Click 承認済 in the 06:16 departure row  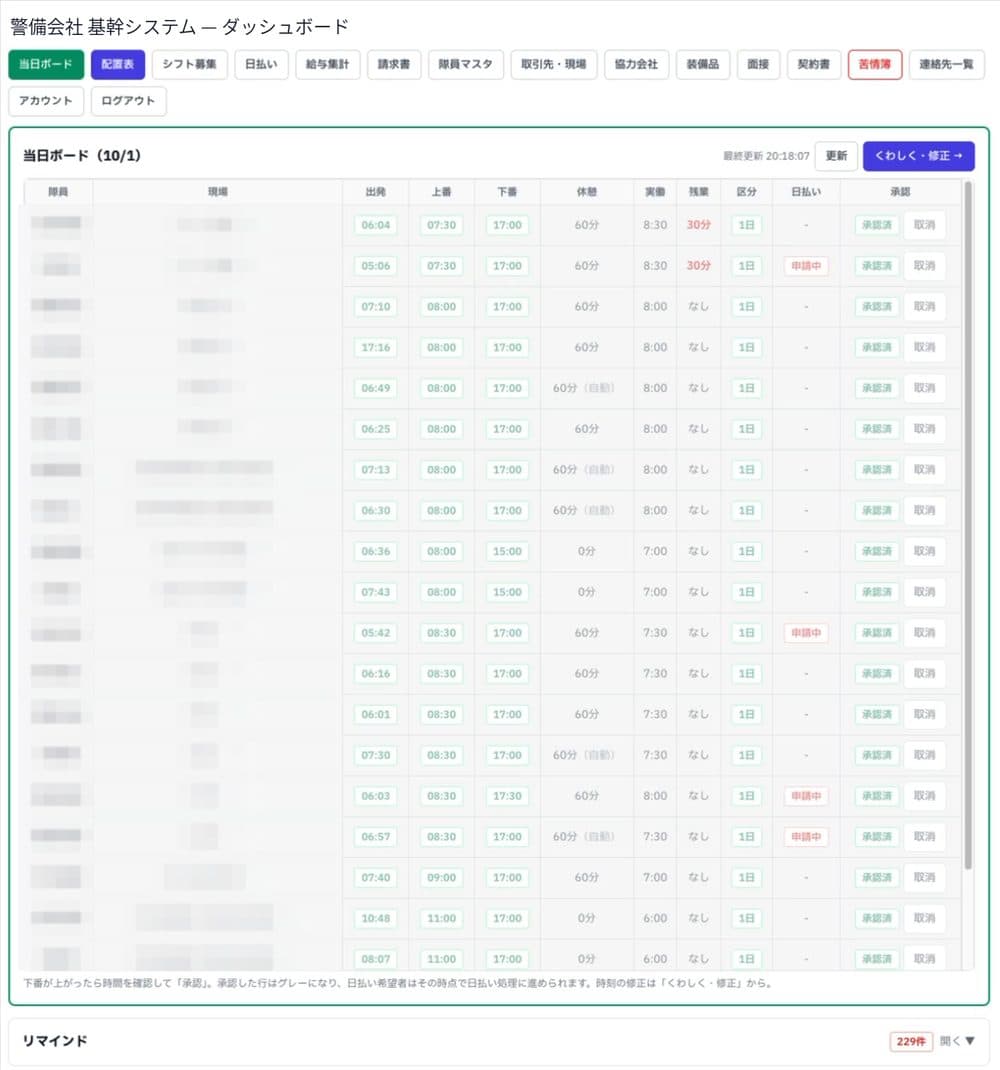876,674
